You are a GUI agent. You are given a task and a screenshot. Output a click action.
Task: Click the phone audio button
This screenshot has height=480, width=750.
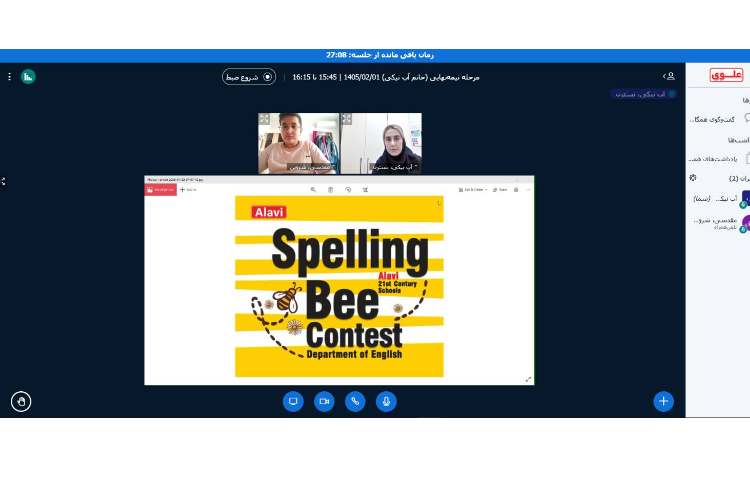coord(355,401)
